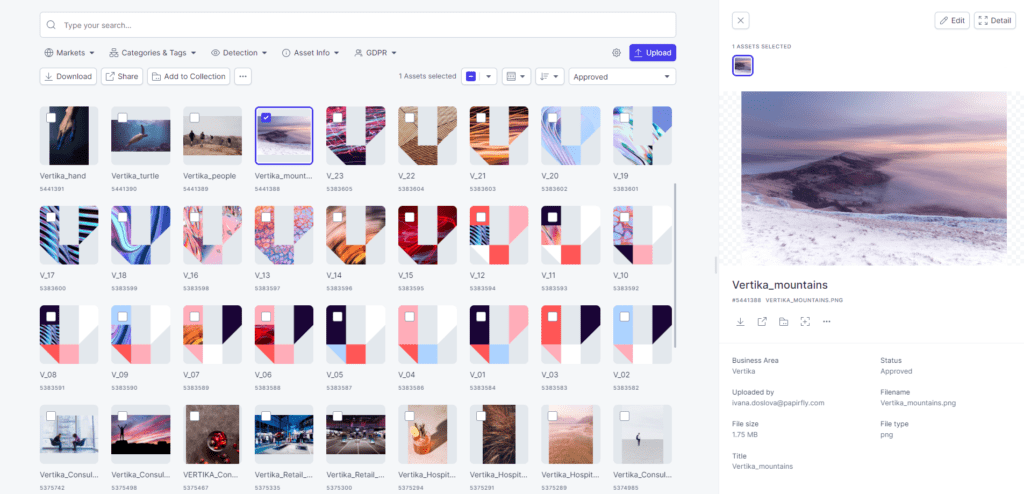The height and width of the screenshot is (494, 1024).
Task: Open the V_05 asset thumbnail
Action: coord(355,334)
